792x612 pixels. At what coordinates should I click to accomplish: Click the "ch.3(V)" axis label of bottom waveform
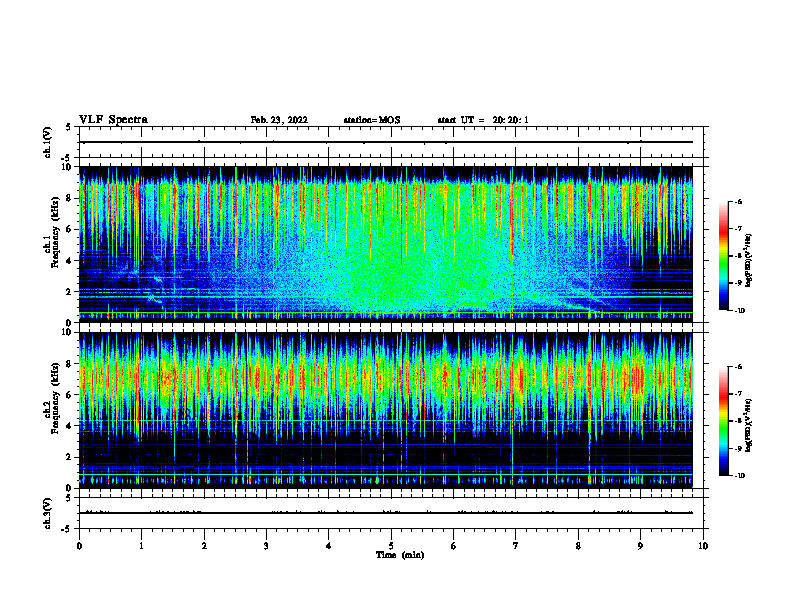[x=47, y=513]
